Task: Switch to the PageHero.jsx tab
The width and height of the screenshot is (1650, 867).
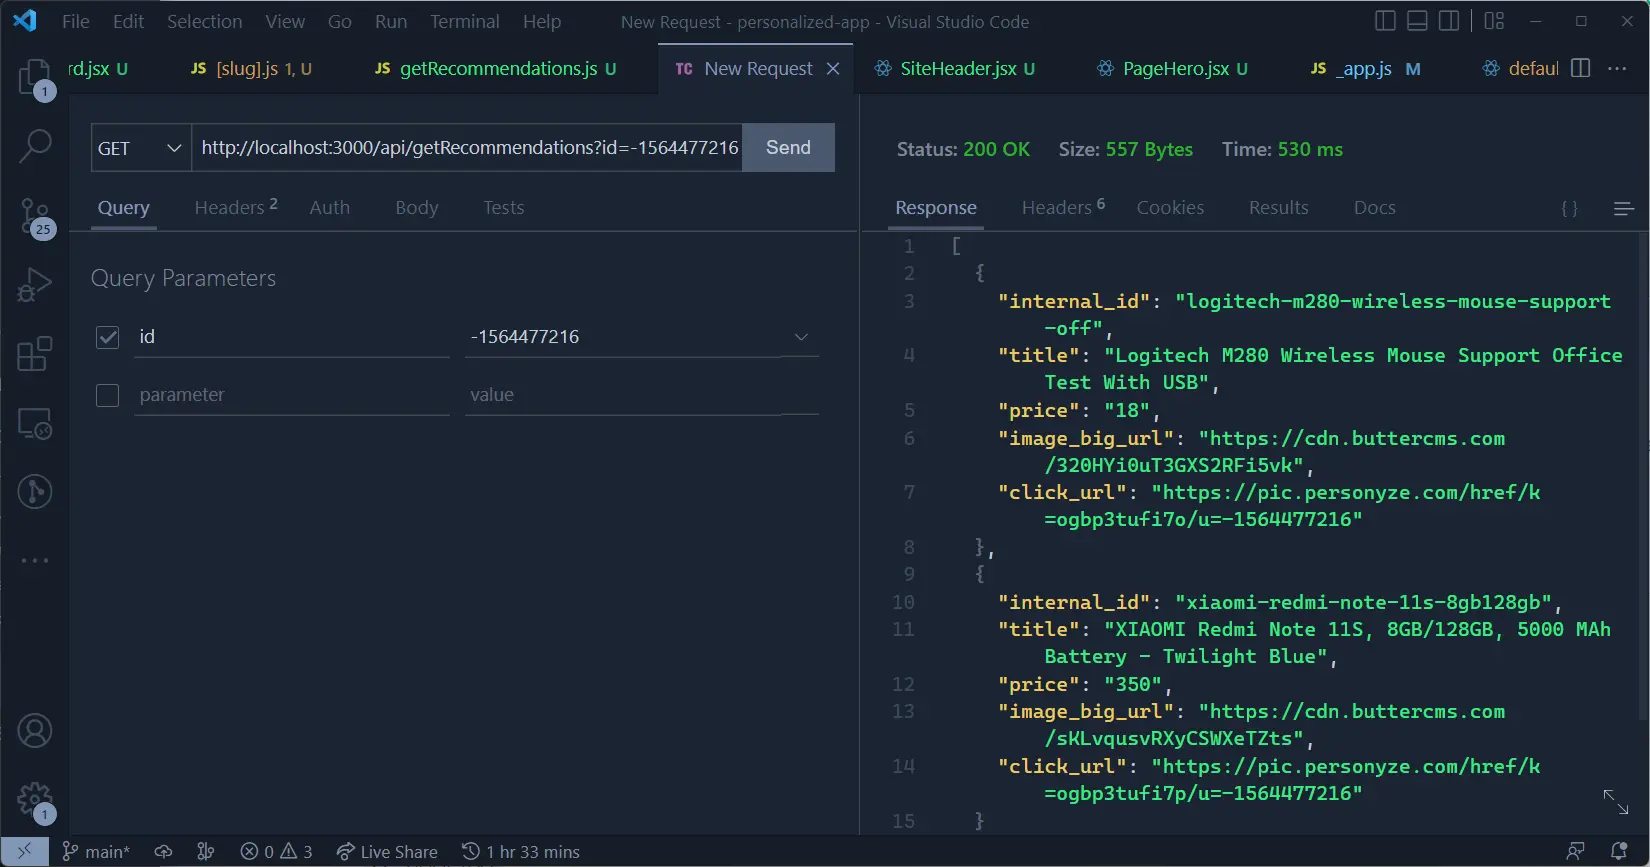Action: [x=1173, y=68]
